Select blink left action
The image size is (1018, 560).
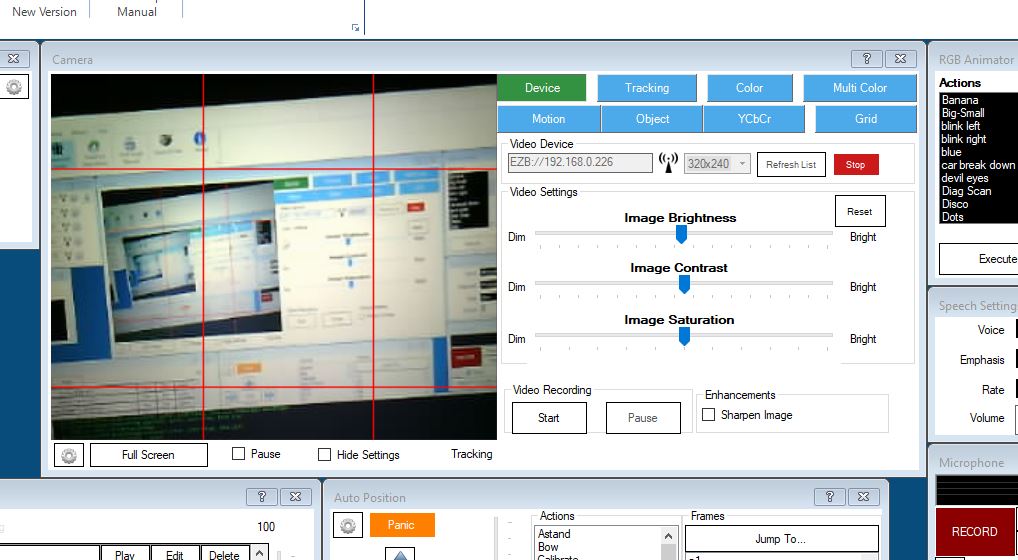pyautogui.click(x=961, y=126)
